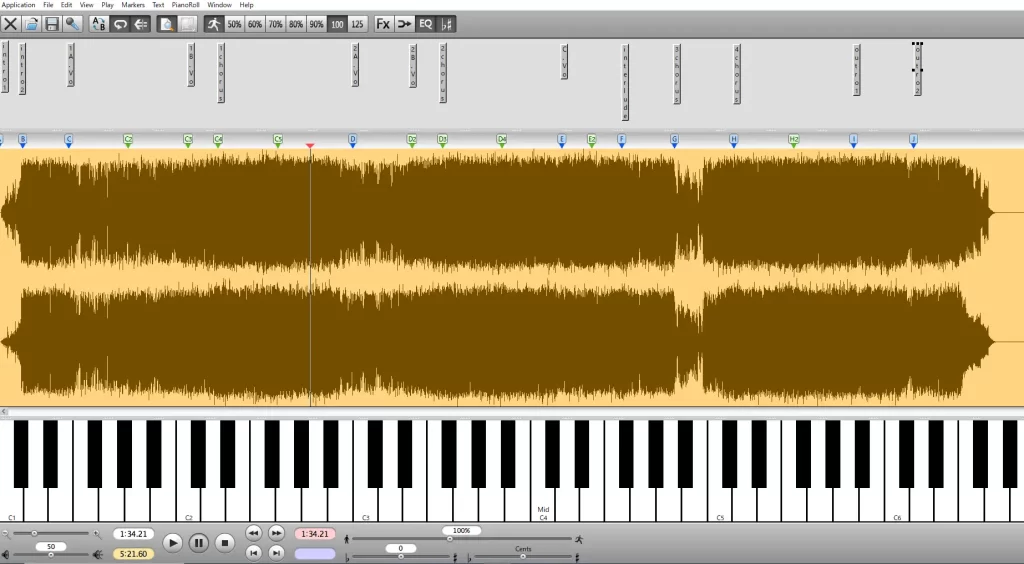Open the PianoRoll menu
The height and width of the screenshot is (564, 1024).
(186, 5)
